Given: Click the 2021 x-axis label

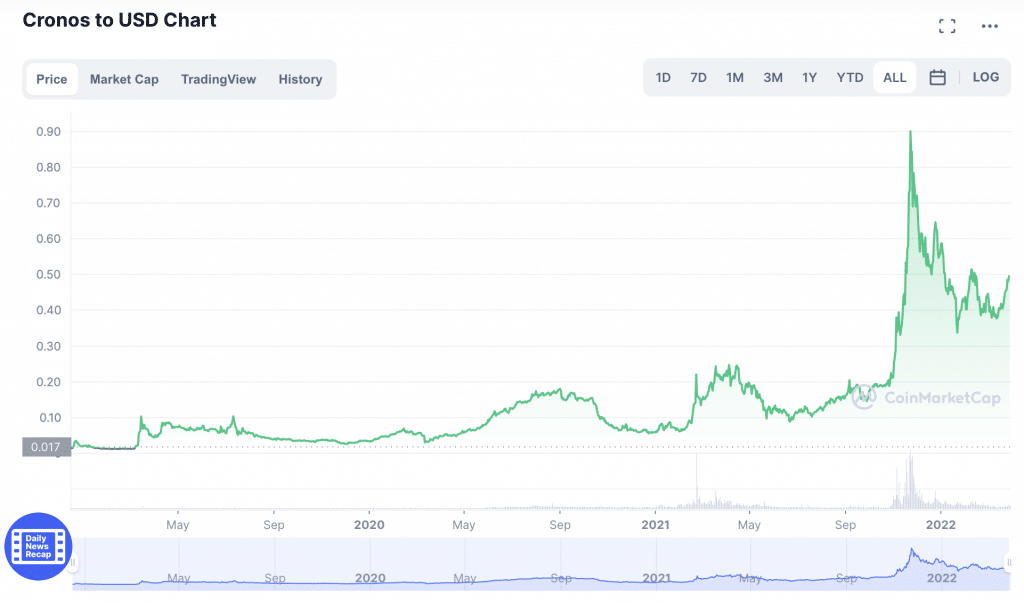Looking at the screenshot, I should pos(655,525).
